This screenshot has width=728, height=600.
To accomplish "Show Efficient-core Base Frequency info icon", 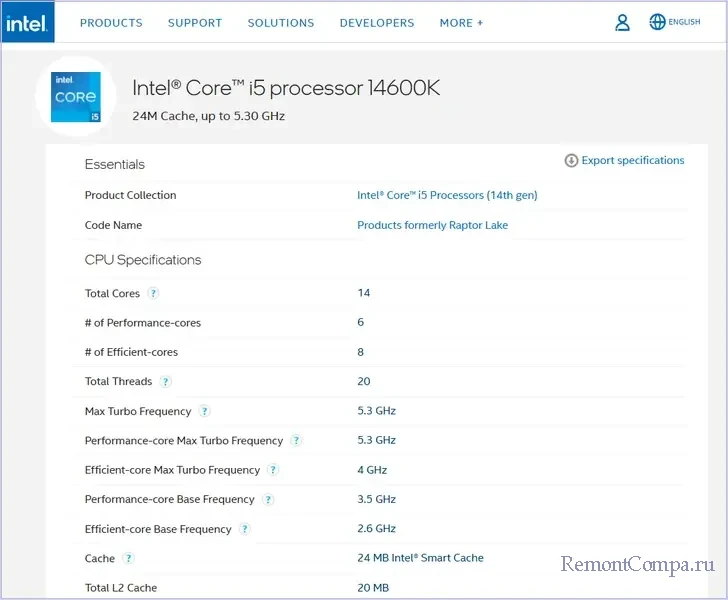I will (245, 529).
